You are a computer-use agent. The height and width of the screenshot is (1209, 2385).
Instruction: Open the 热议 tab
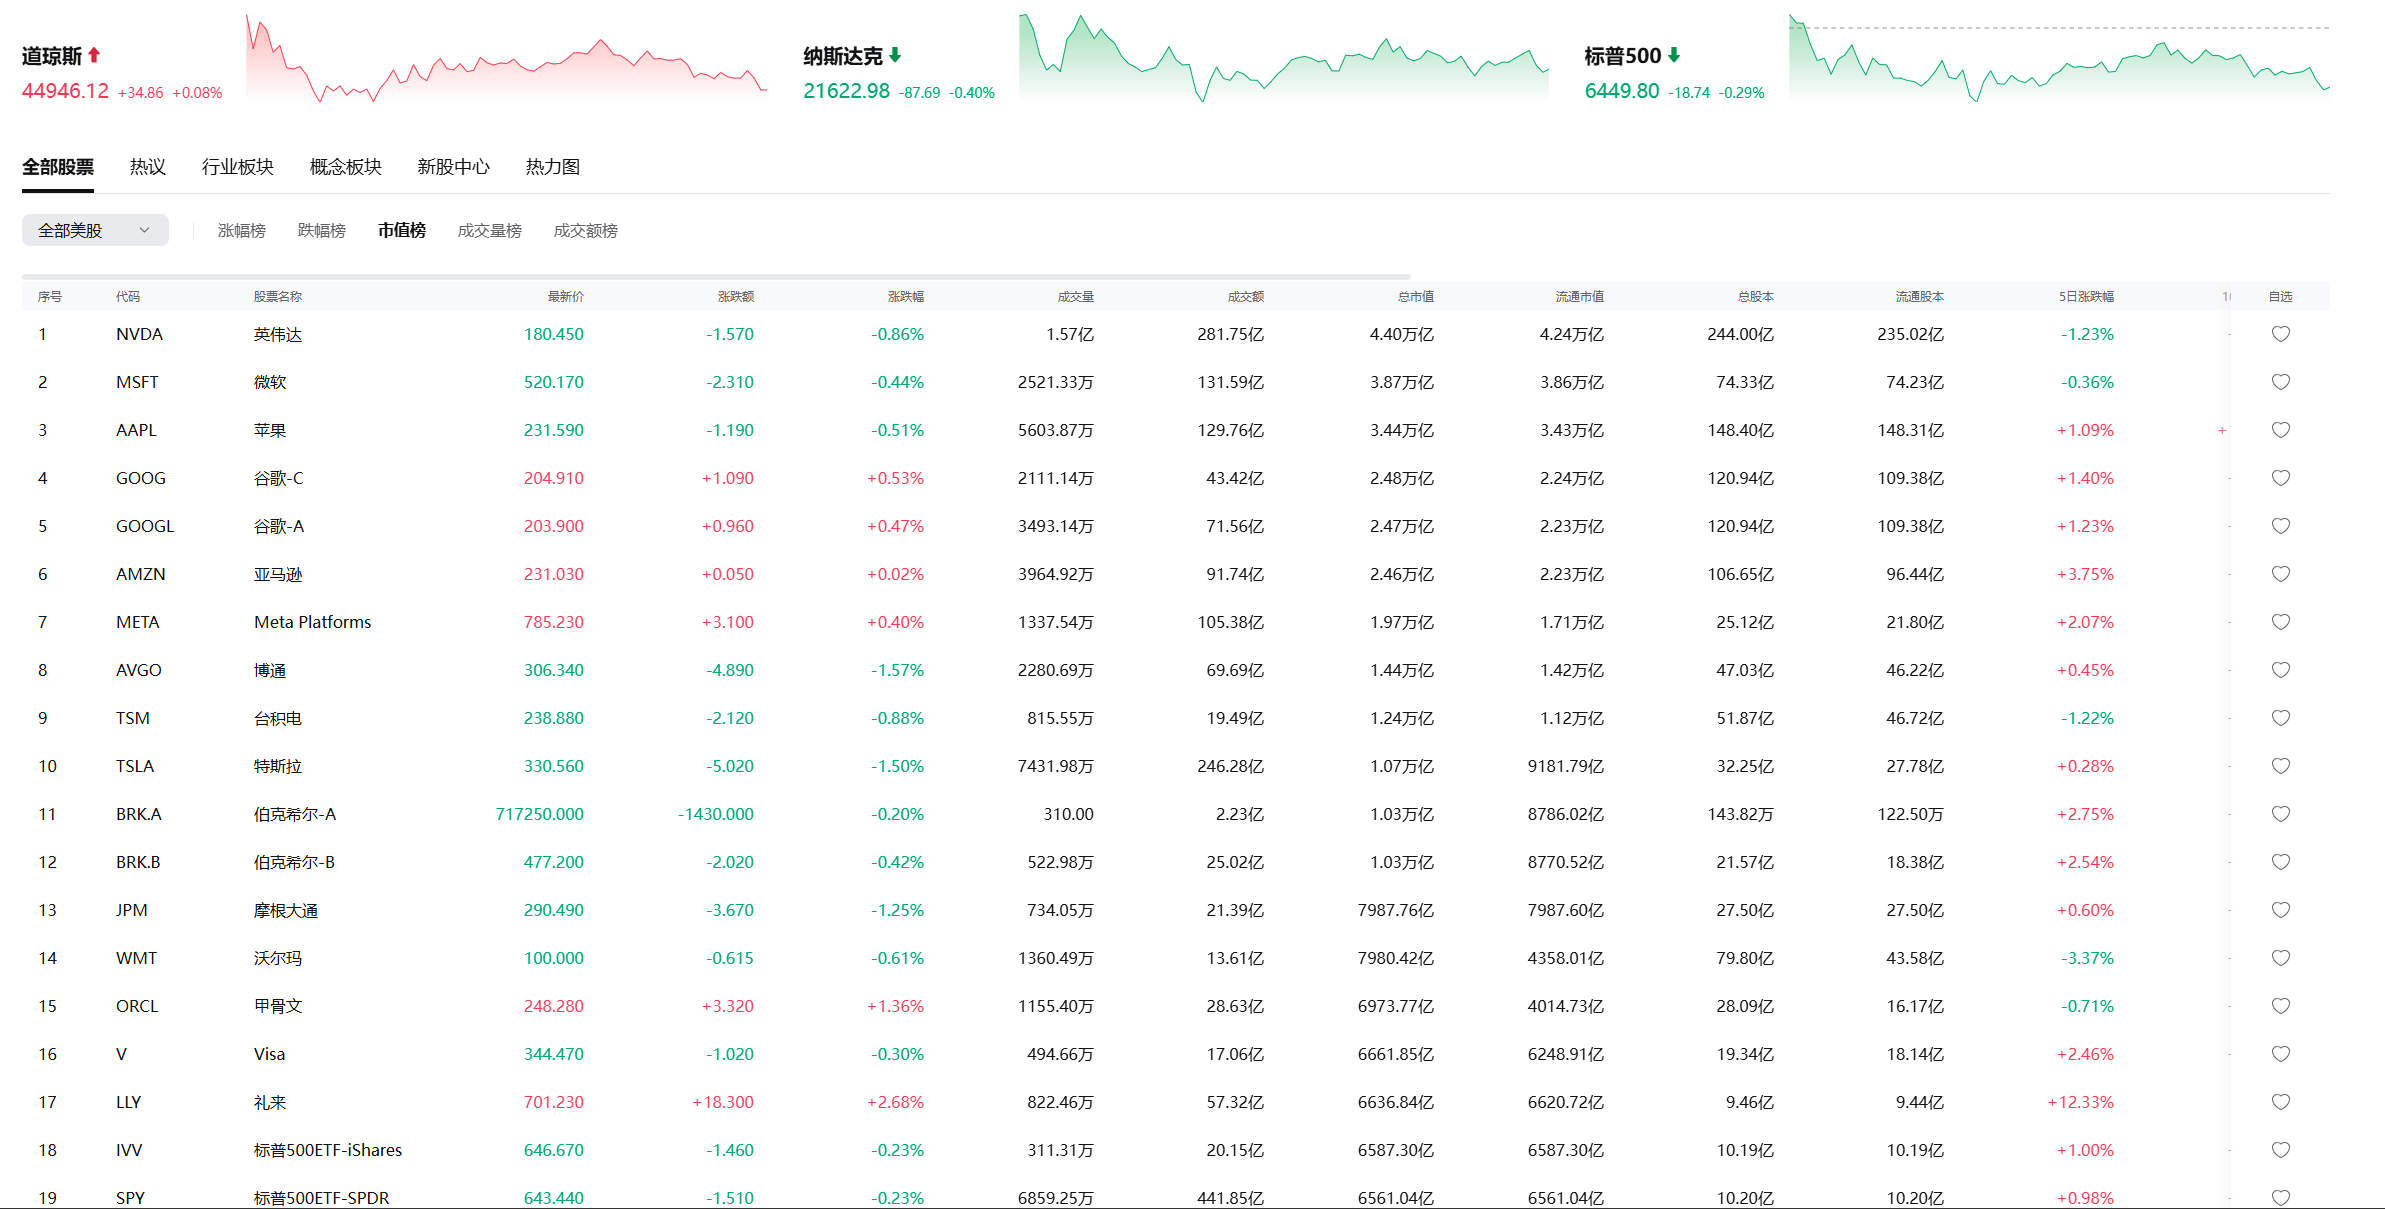[148, 167]
